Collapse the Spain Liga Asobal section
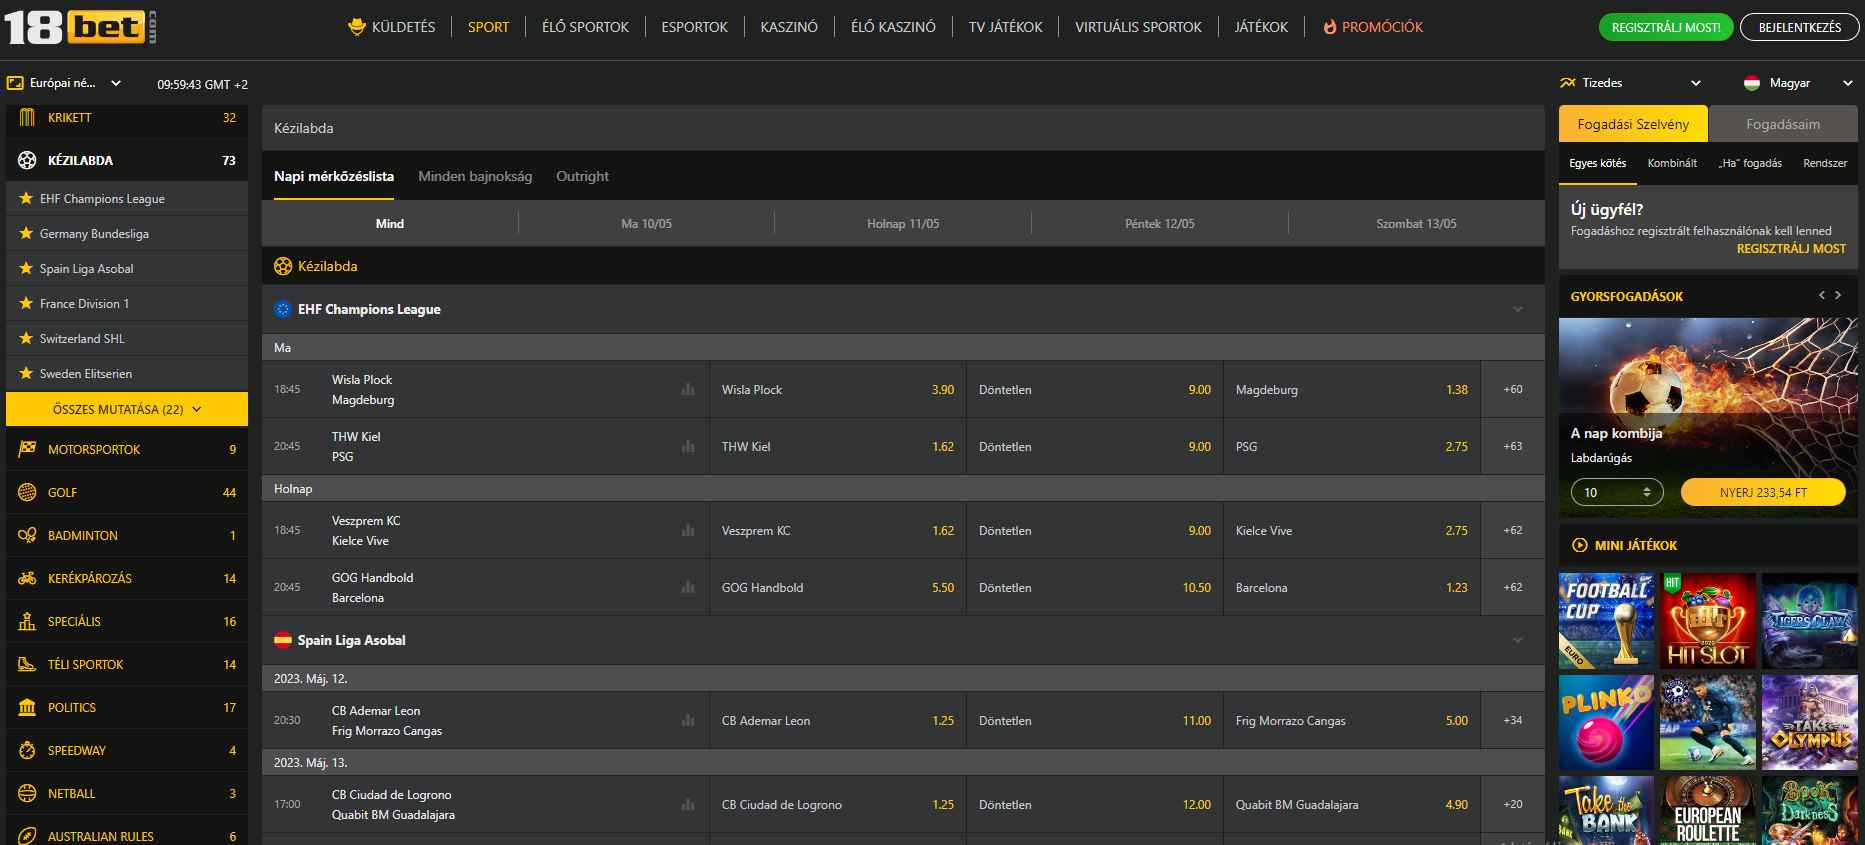Viewport: 1865px width, 845px height. (x=1518, y=641)
